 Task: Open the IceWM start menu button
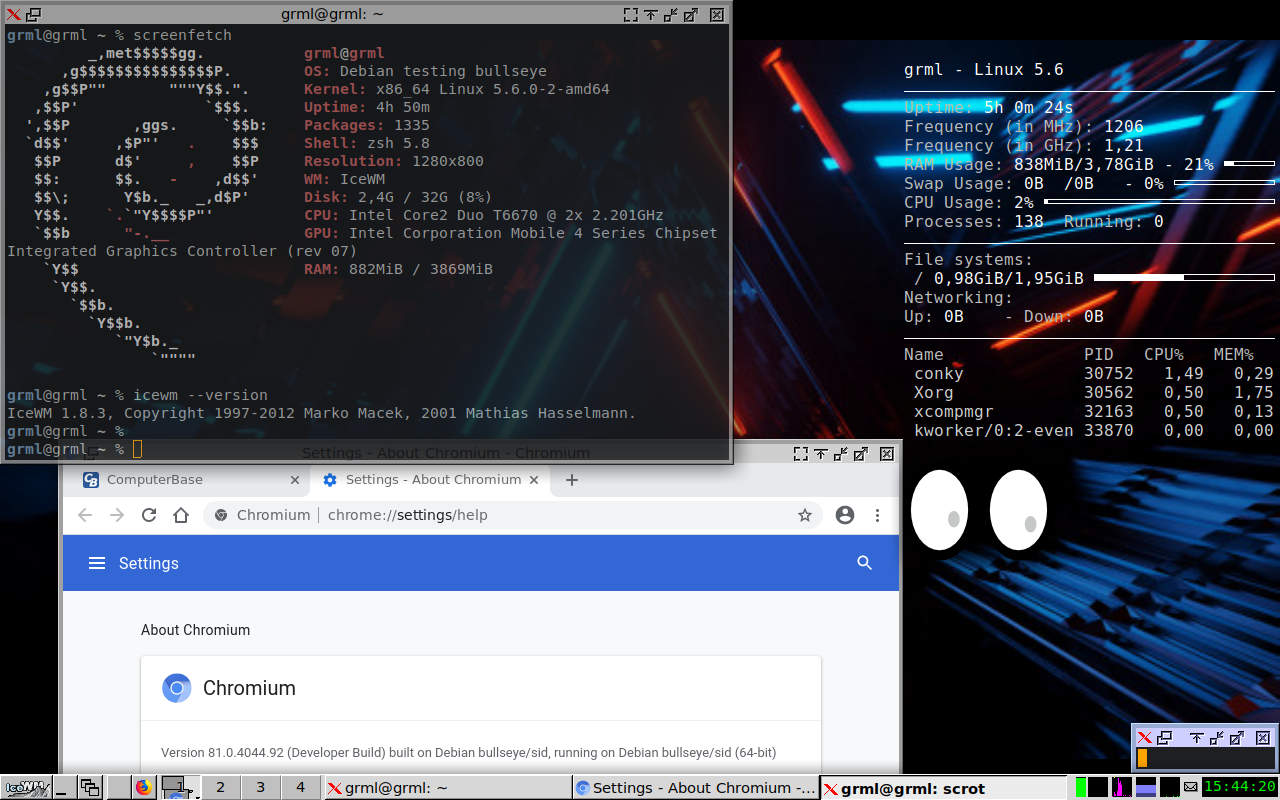(x=25, y=787)
